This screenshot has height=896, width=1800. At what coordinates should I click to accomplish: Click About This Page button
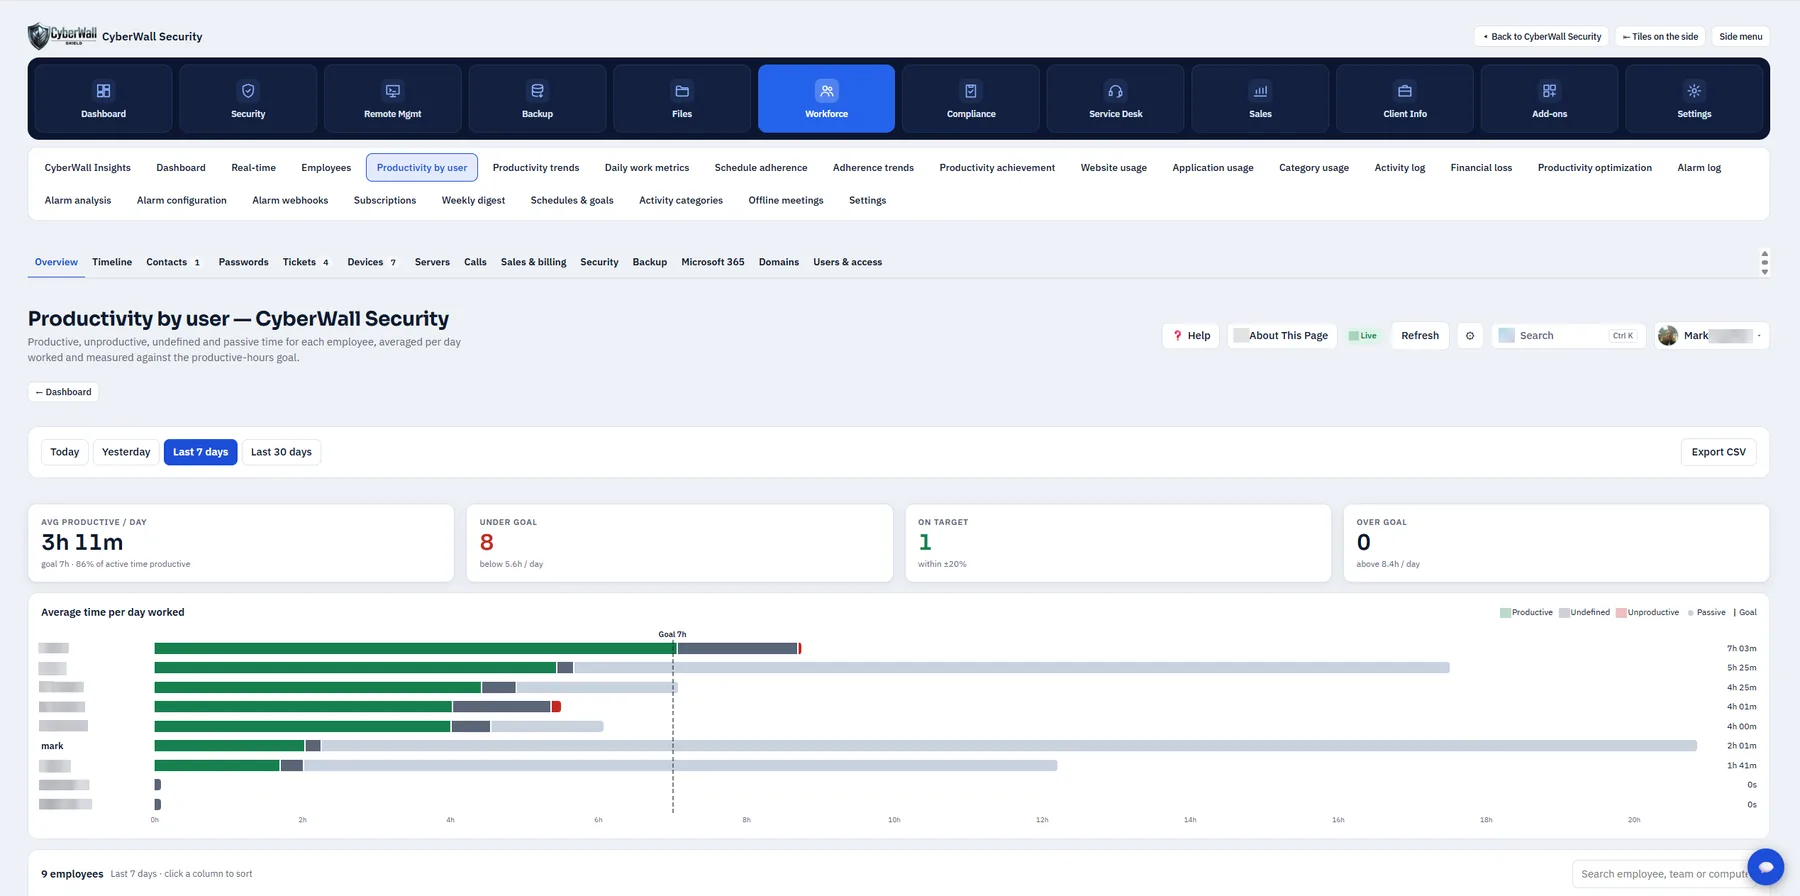tap(1282, 336)
